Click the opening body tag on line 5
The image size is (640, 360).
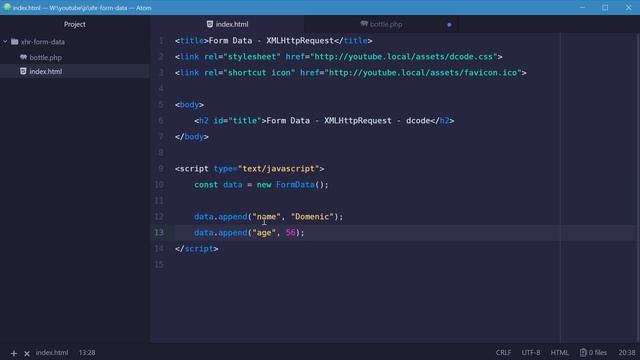coord(189,104)
